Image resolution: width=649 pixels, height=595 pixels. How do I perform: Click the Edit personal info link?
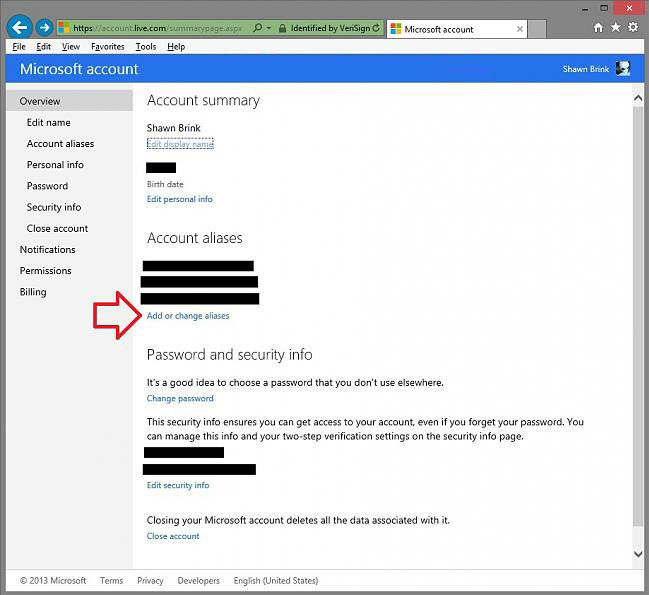[180, 199]
